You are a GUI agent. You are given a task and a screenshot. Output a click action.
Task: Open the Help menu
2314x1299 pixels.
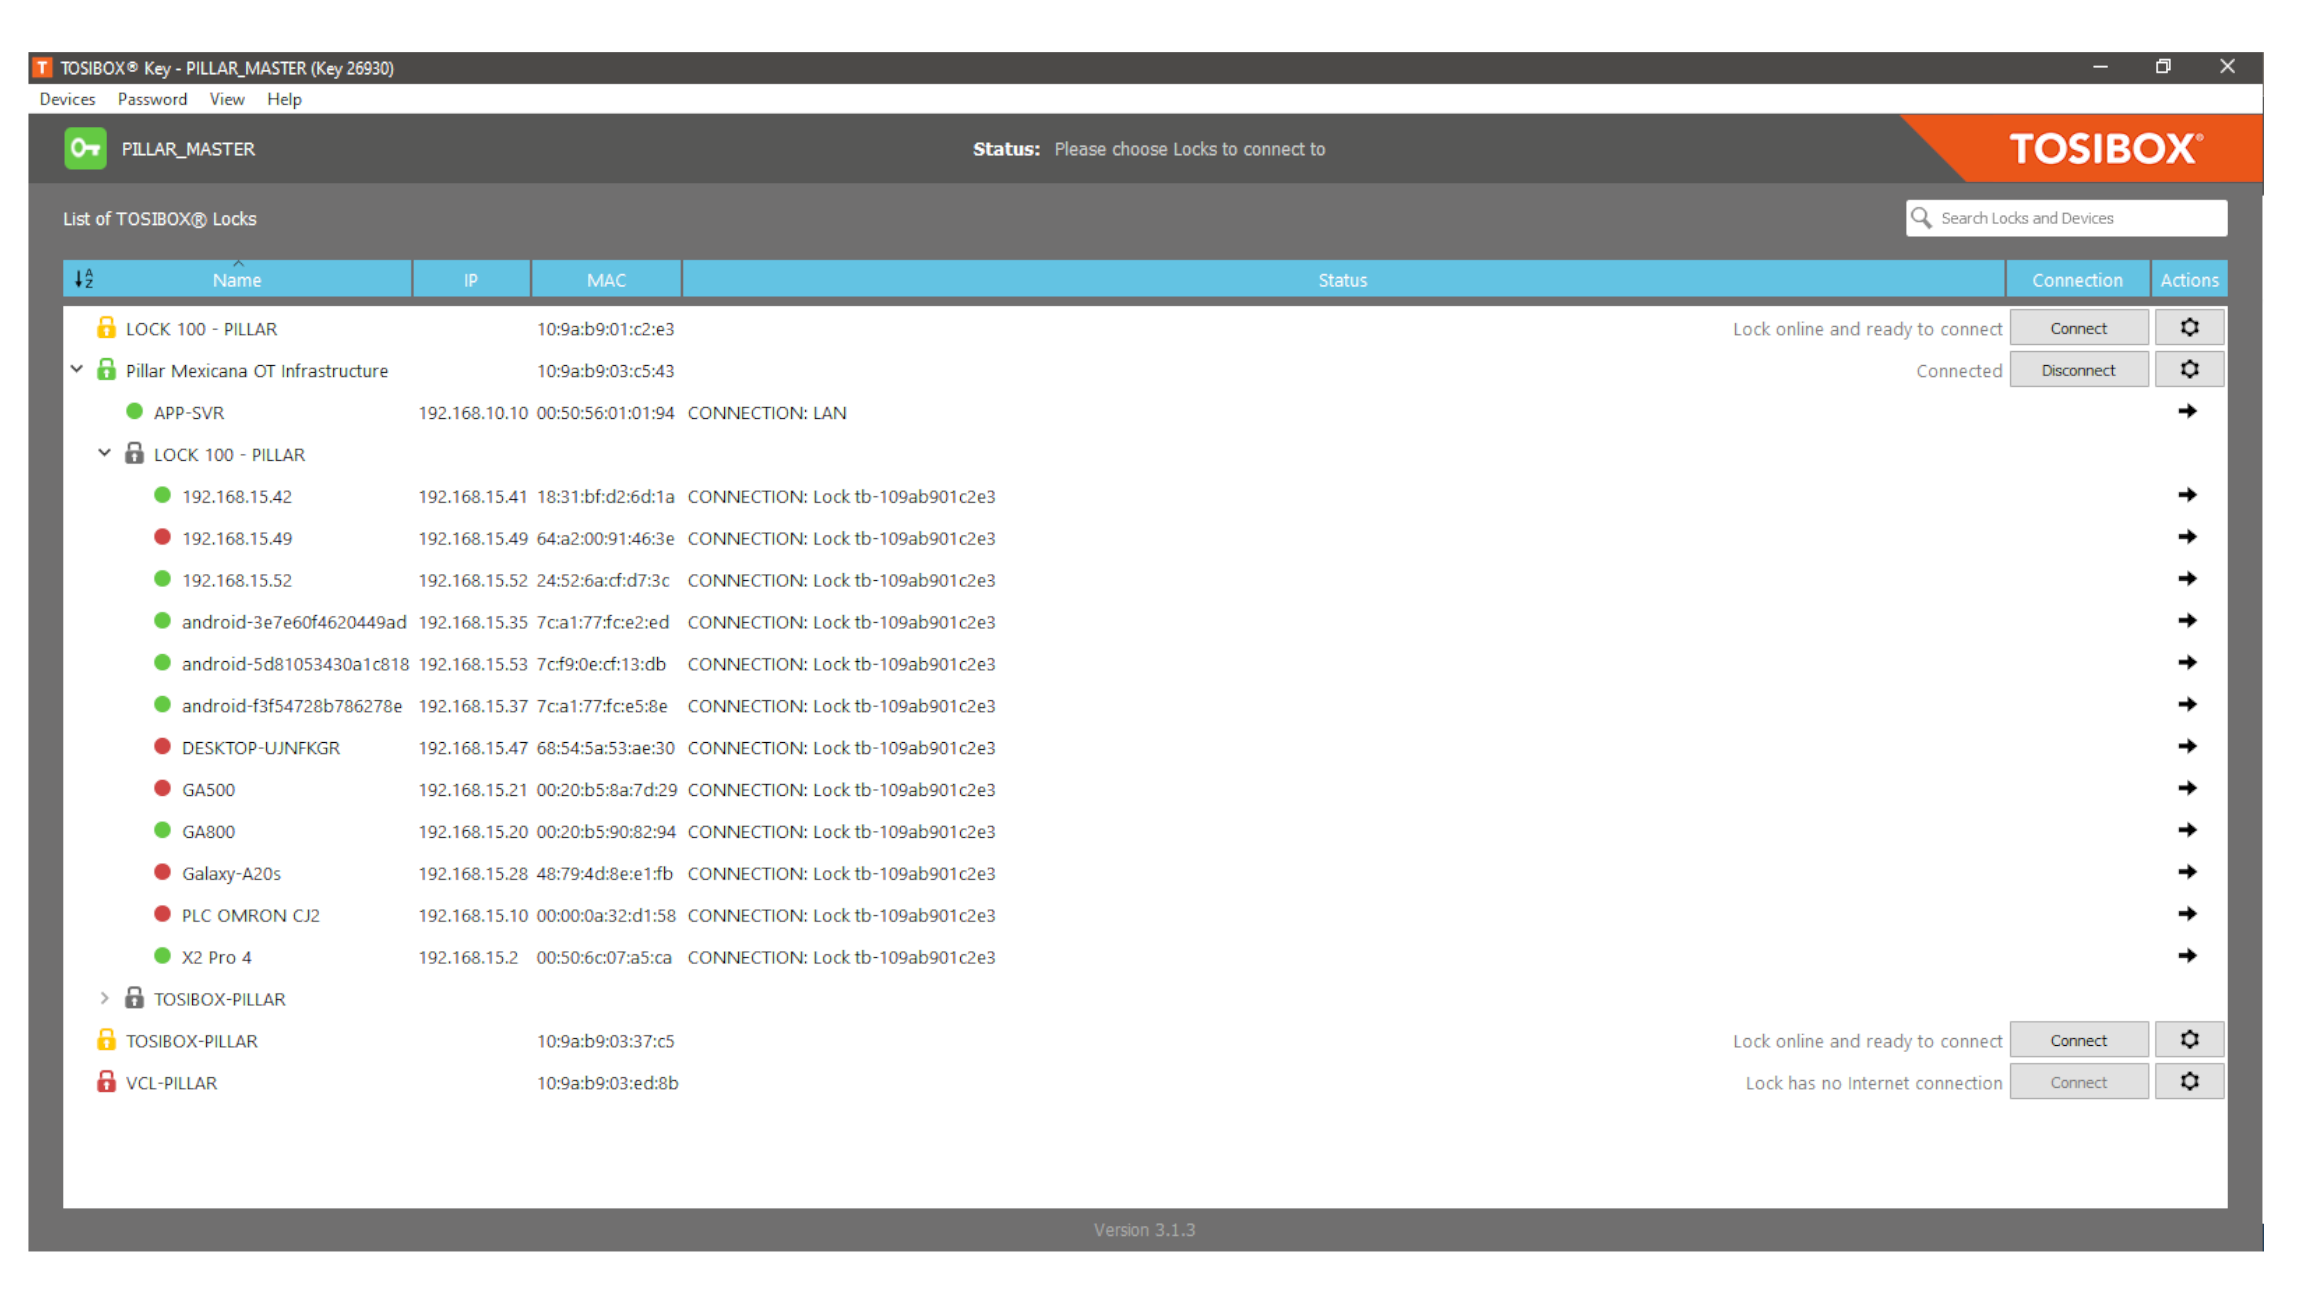pos(284,99)
